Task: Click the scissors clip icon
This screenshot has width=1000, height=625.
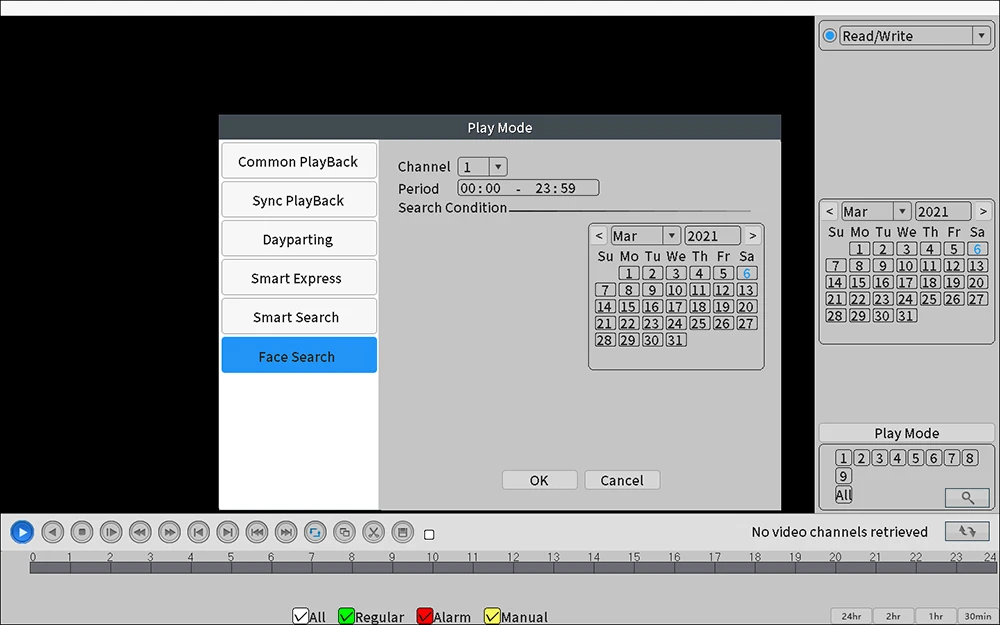Action: [x=374, y=532]
